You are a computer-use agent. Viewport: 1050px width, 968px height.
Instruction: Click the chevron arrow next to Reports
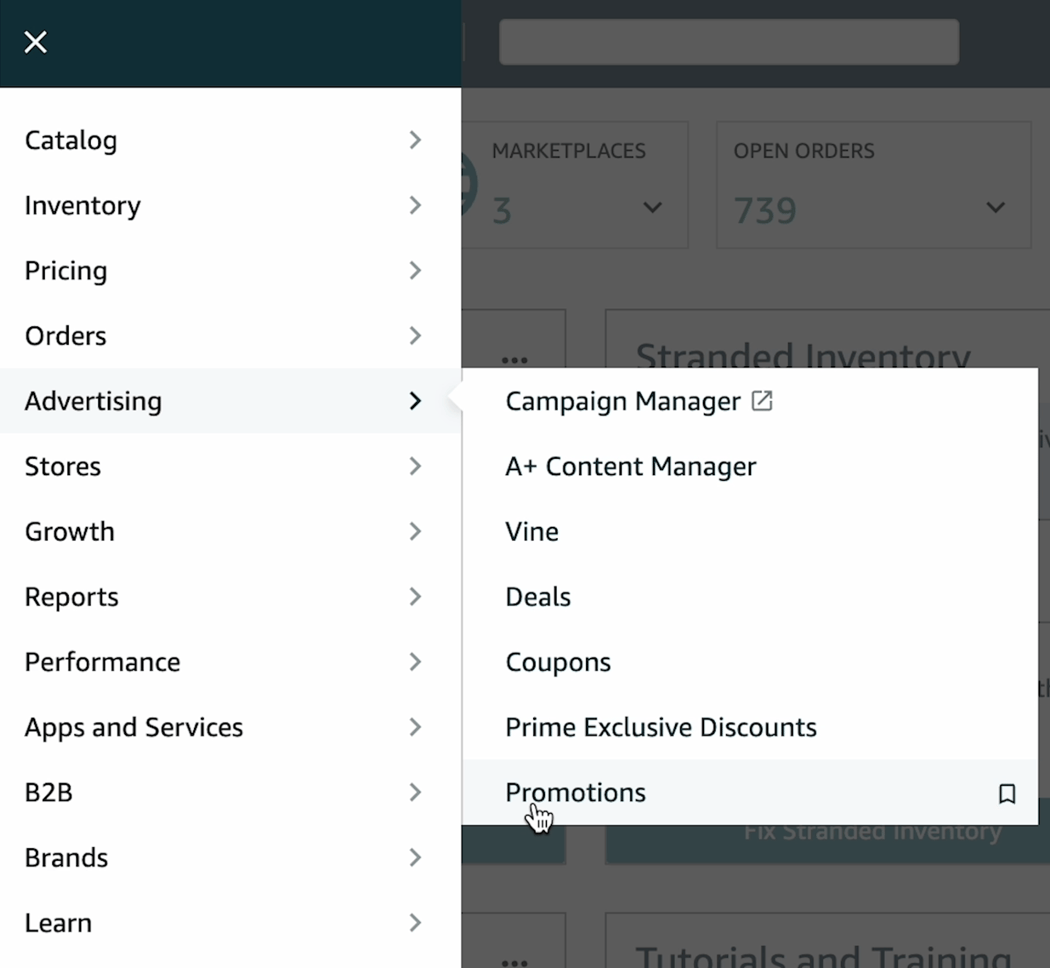click(415, 596)
